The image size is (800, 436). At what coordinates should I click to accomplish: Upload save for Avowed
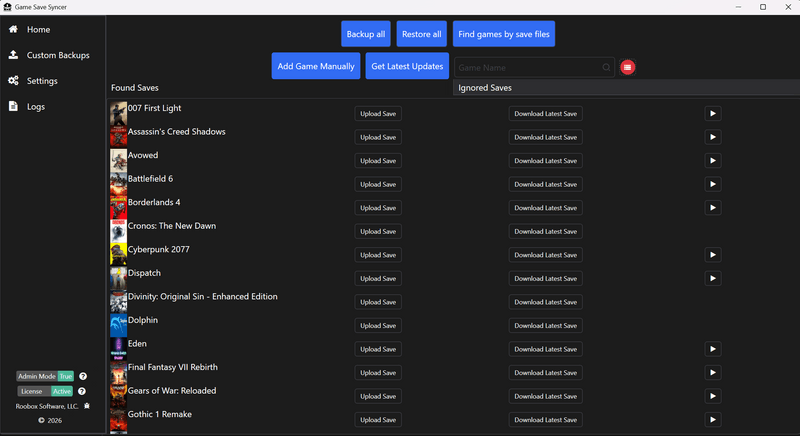pyautogui.click(x=378, y=161)
